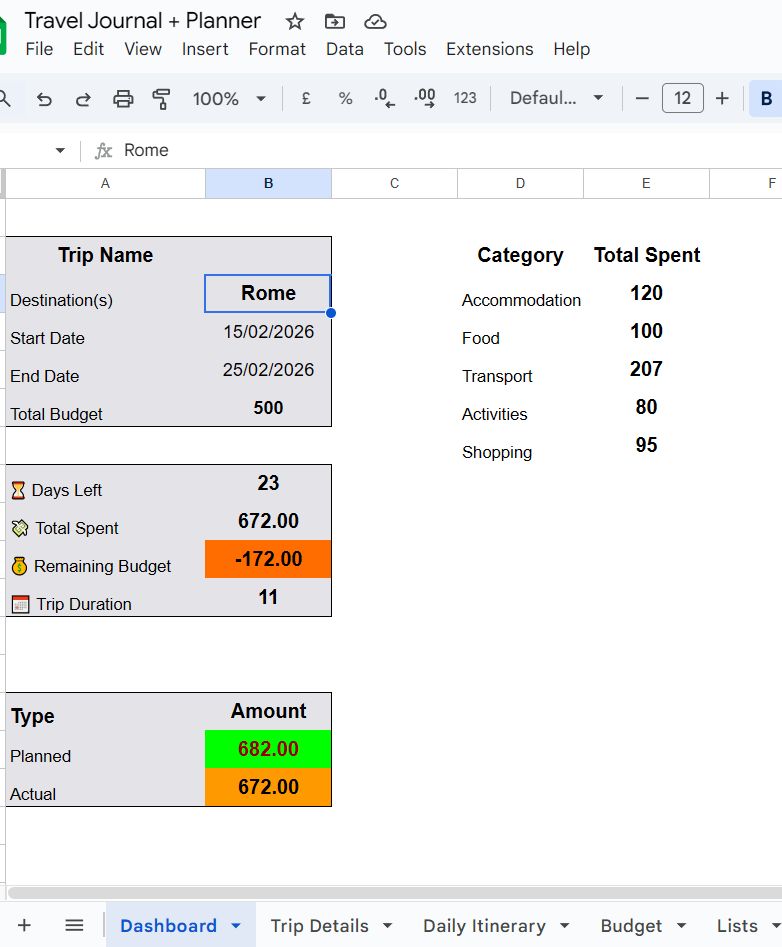Activate the paint format tool

coord(161,98)
